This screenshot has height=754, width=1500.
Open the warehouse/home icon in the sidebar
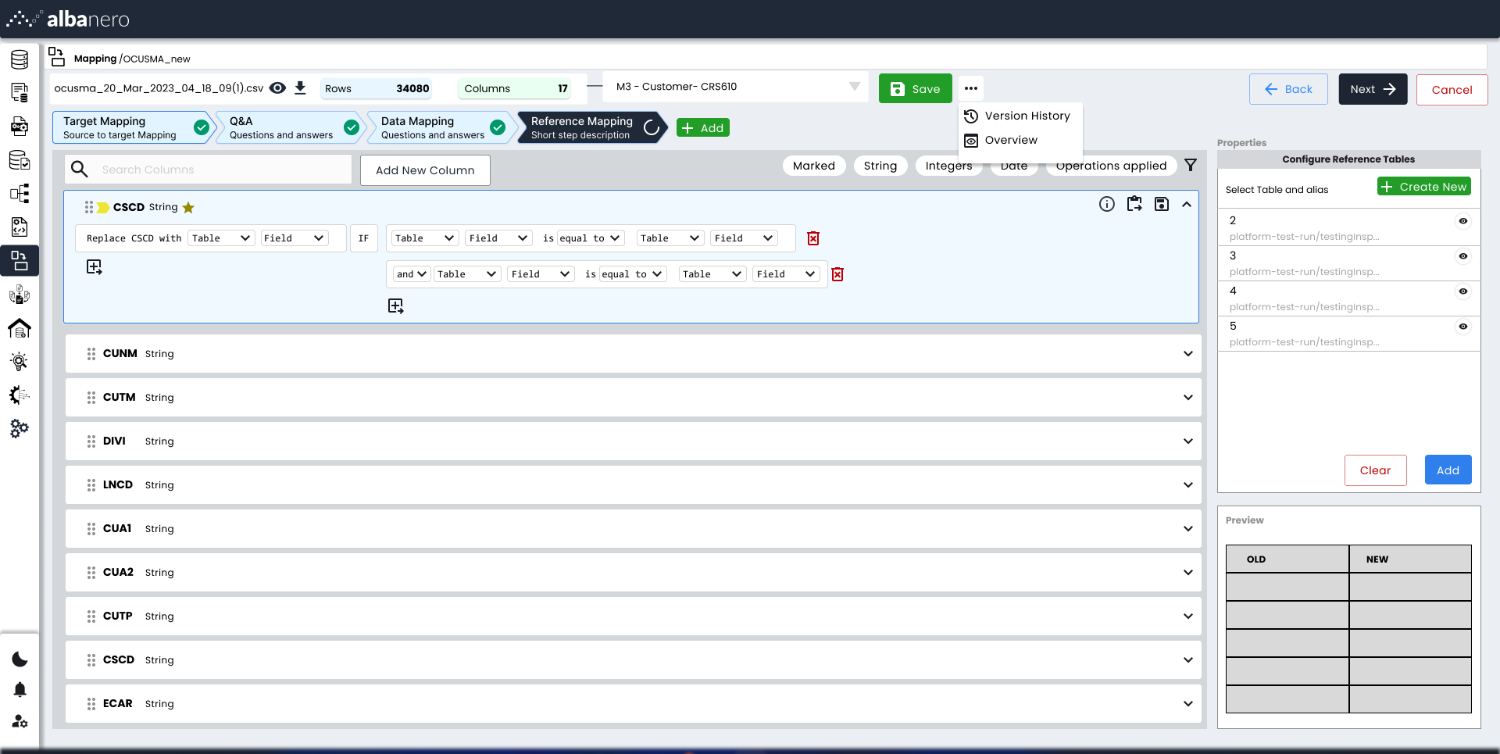[19, 328]
